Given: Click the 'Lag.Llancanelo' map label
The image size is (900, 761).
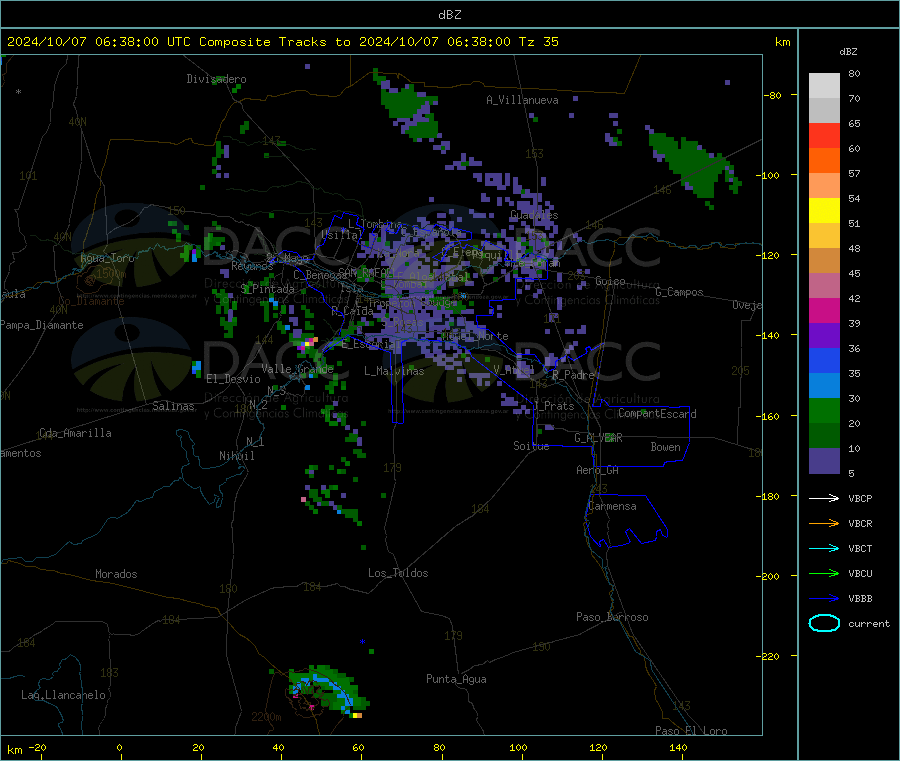Looking at the screenshot, I should coord(63,695).
